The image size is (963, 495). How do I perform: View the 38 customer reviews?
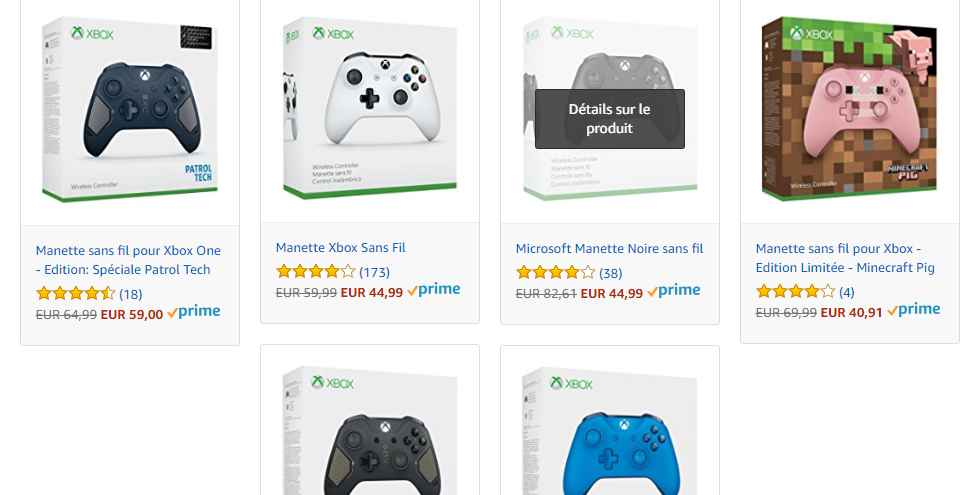610,273
